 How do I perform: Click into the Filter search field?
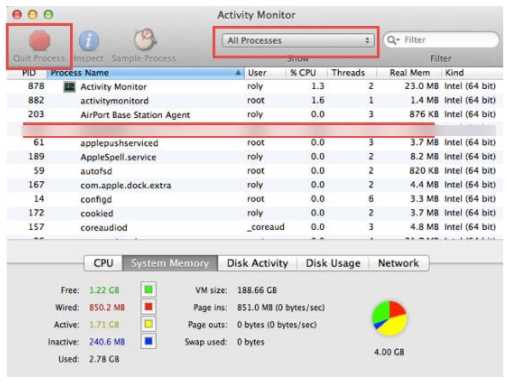[x=441, y=40]
